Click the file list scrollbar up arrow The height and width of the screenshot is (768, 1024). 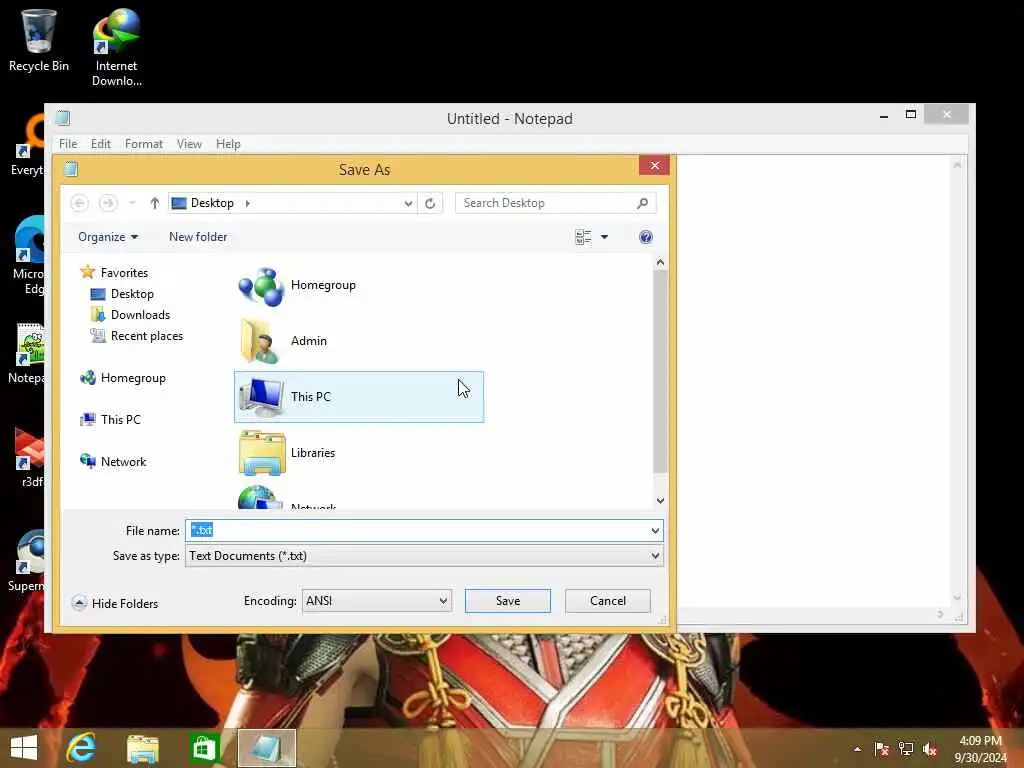pos(660,263)
